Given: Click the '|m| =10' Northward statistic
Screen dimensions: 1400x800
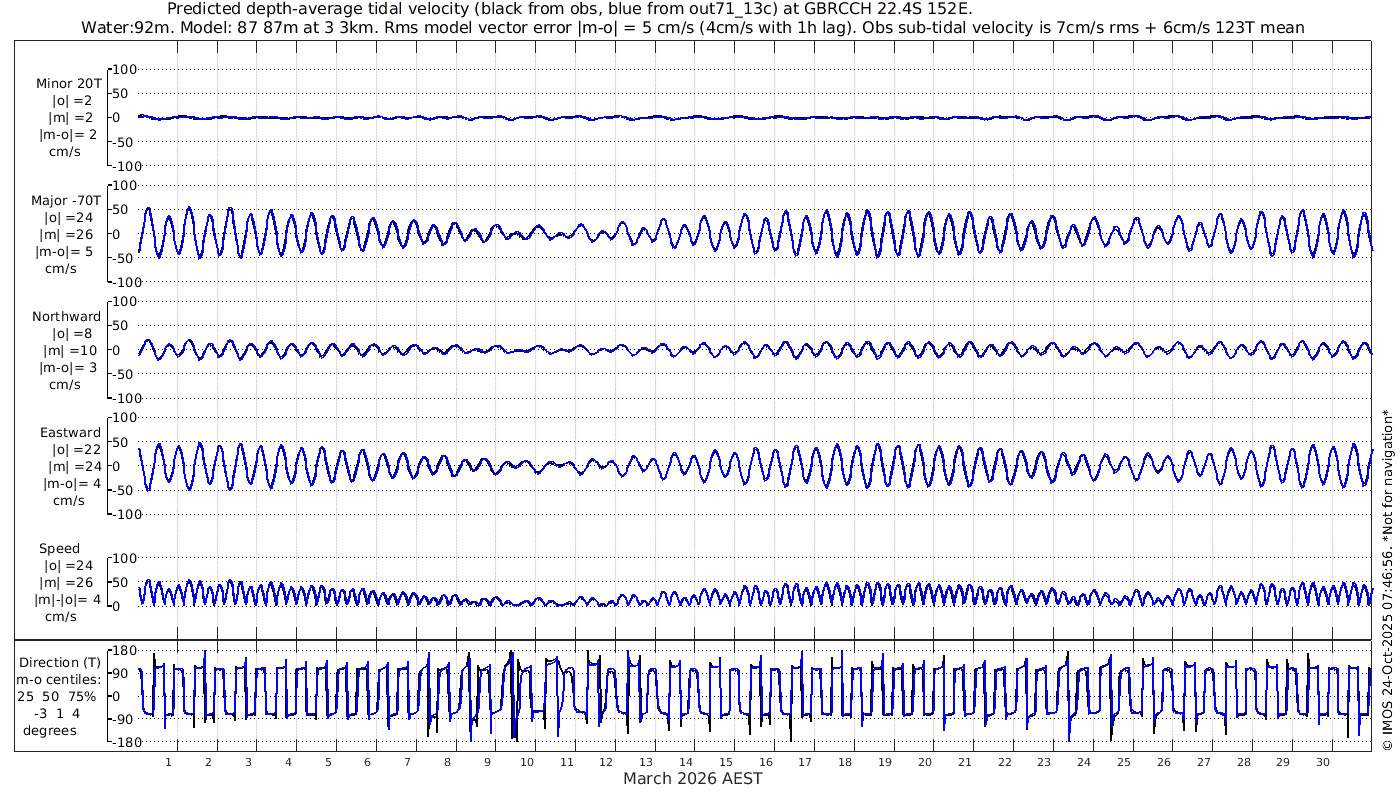Looking at the screenshot, I should [x=68, y=351].
